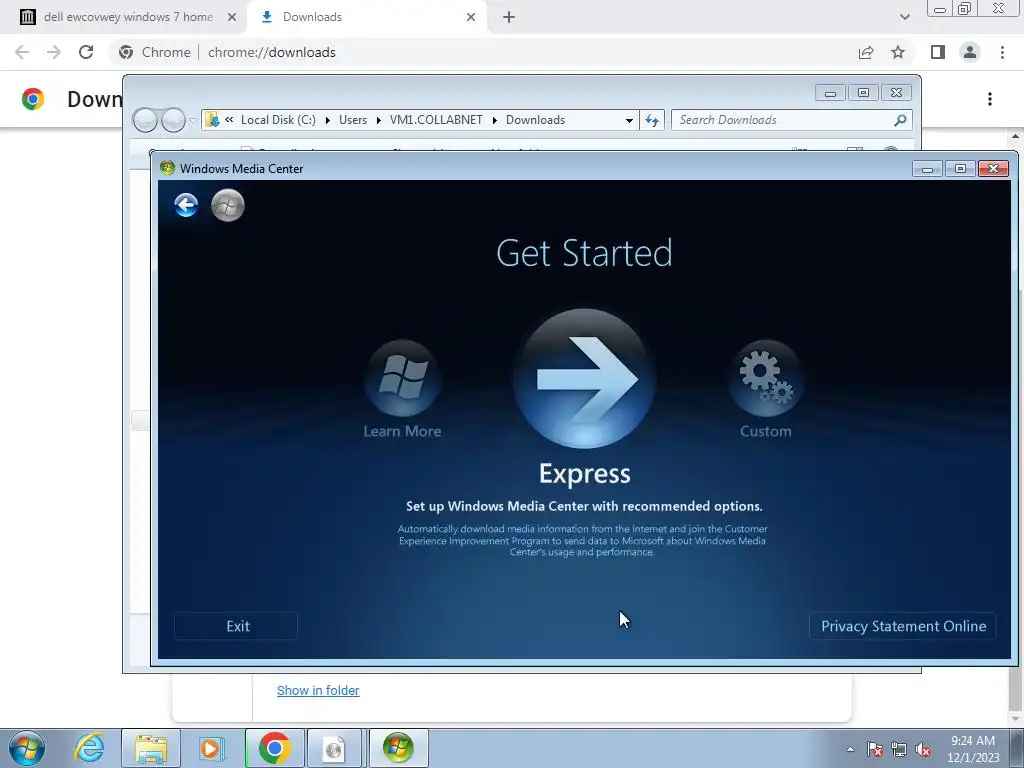Minimize the Windows Media Center window

click(927, 168)
